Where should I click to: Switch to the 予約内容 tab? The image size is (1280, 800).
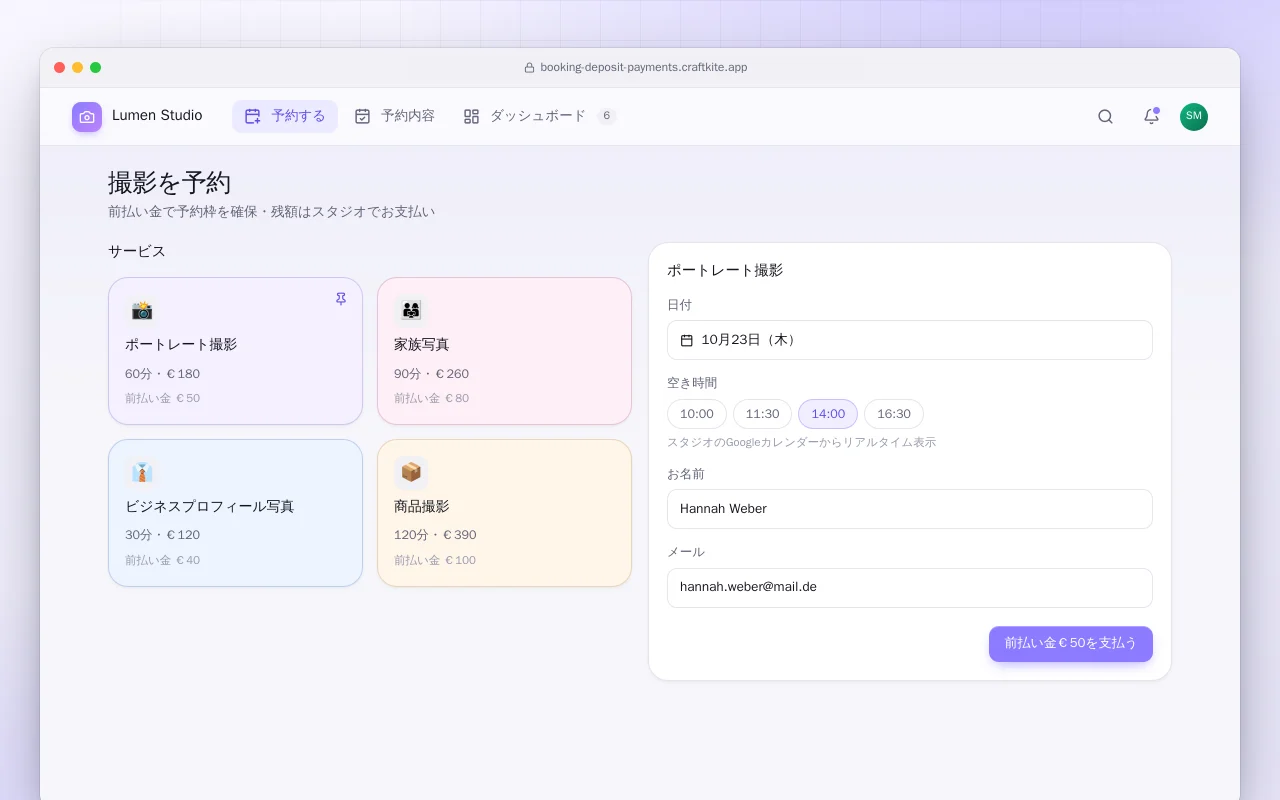[x=395, y=116]
